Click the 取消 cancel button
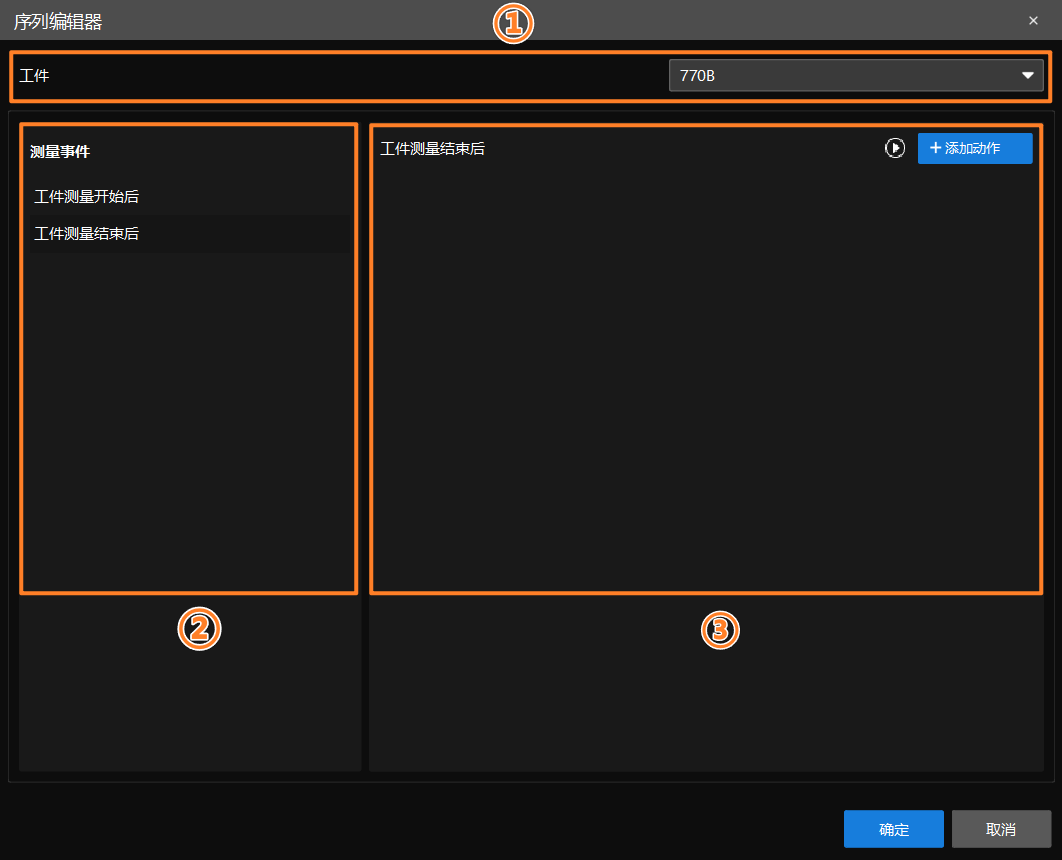This screenshot has width=1062, height=860. click(1001, 828)
